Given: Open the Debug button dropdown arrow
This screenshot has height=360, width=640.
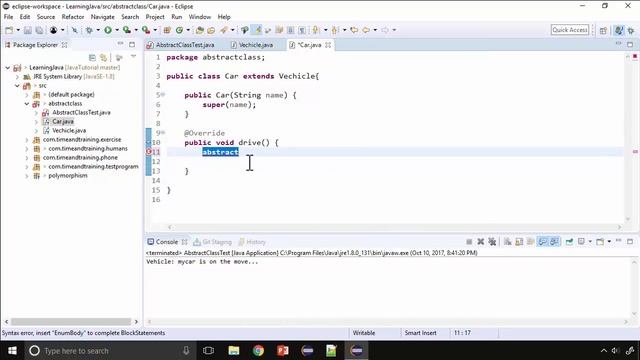Looking at the screenshot, I should point(98,30).
